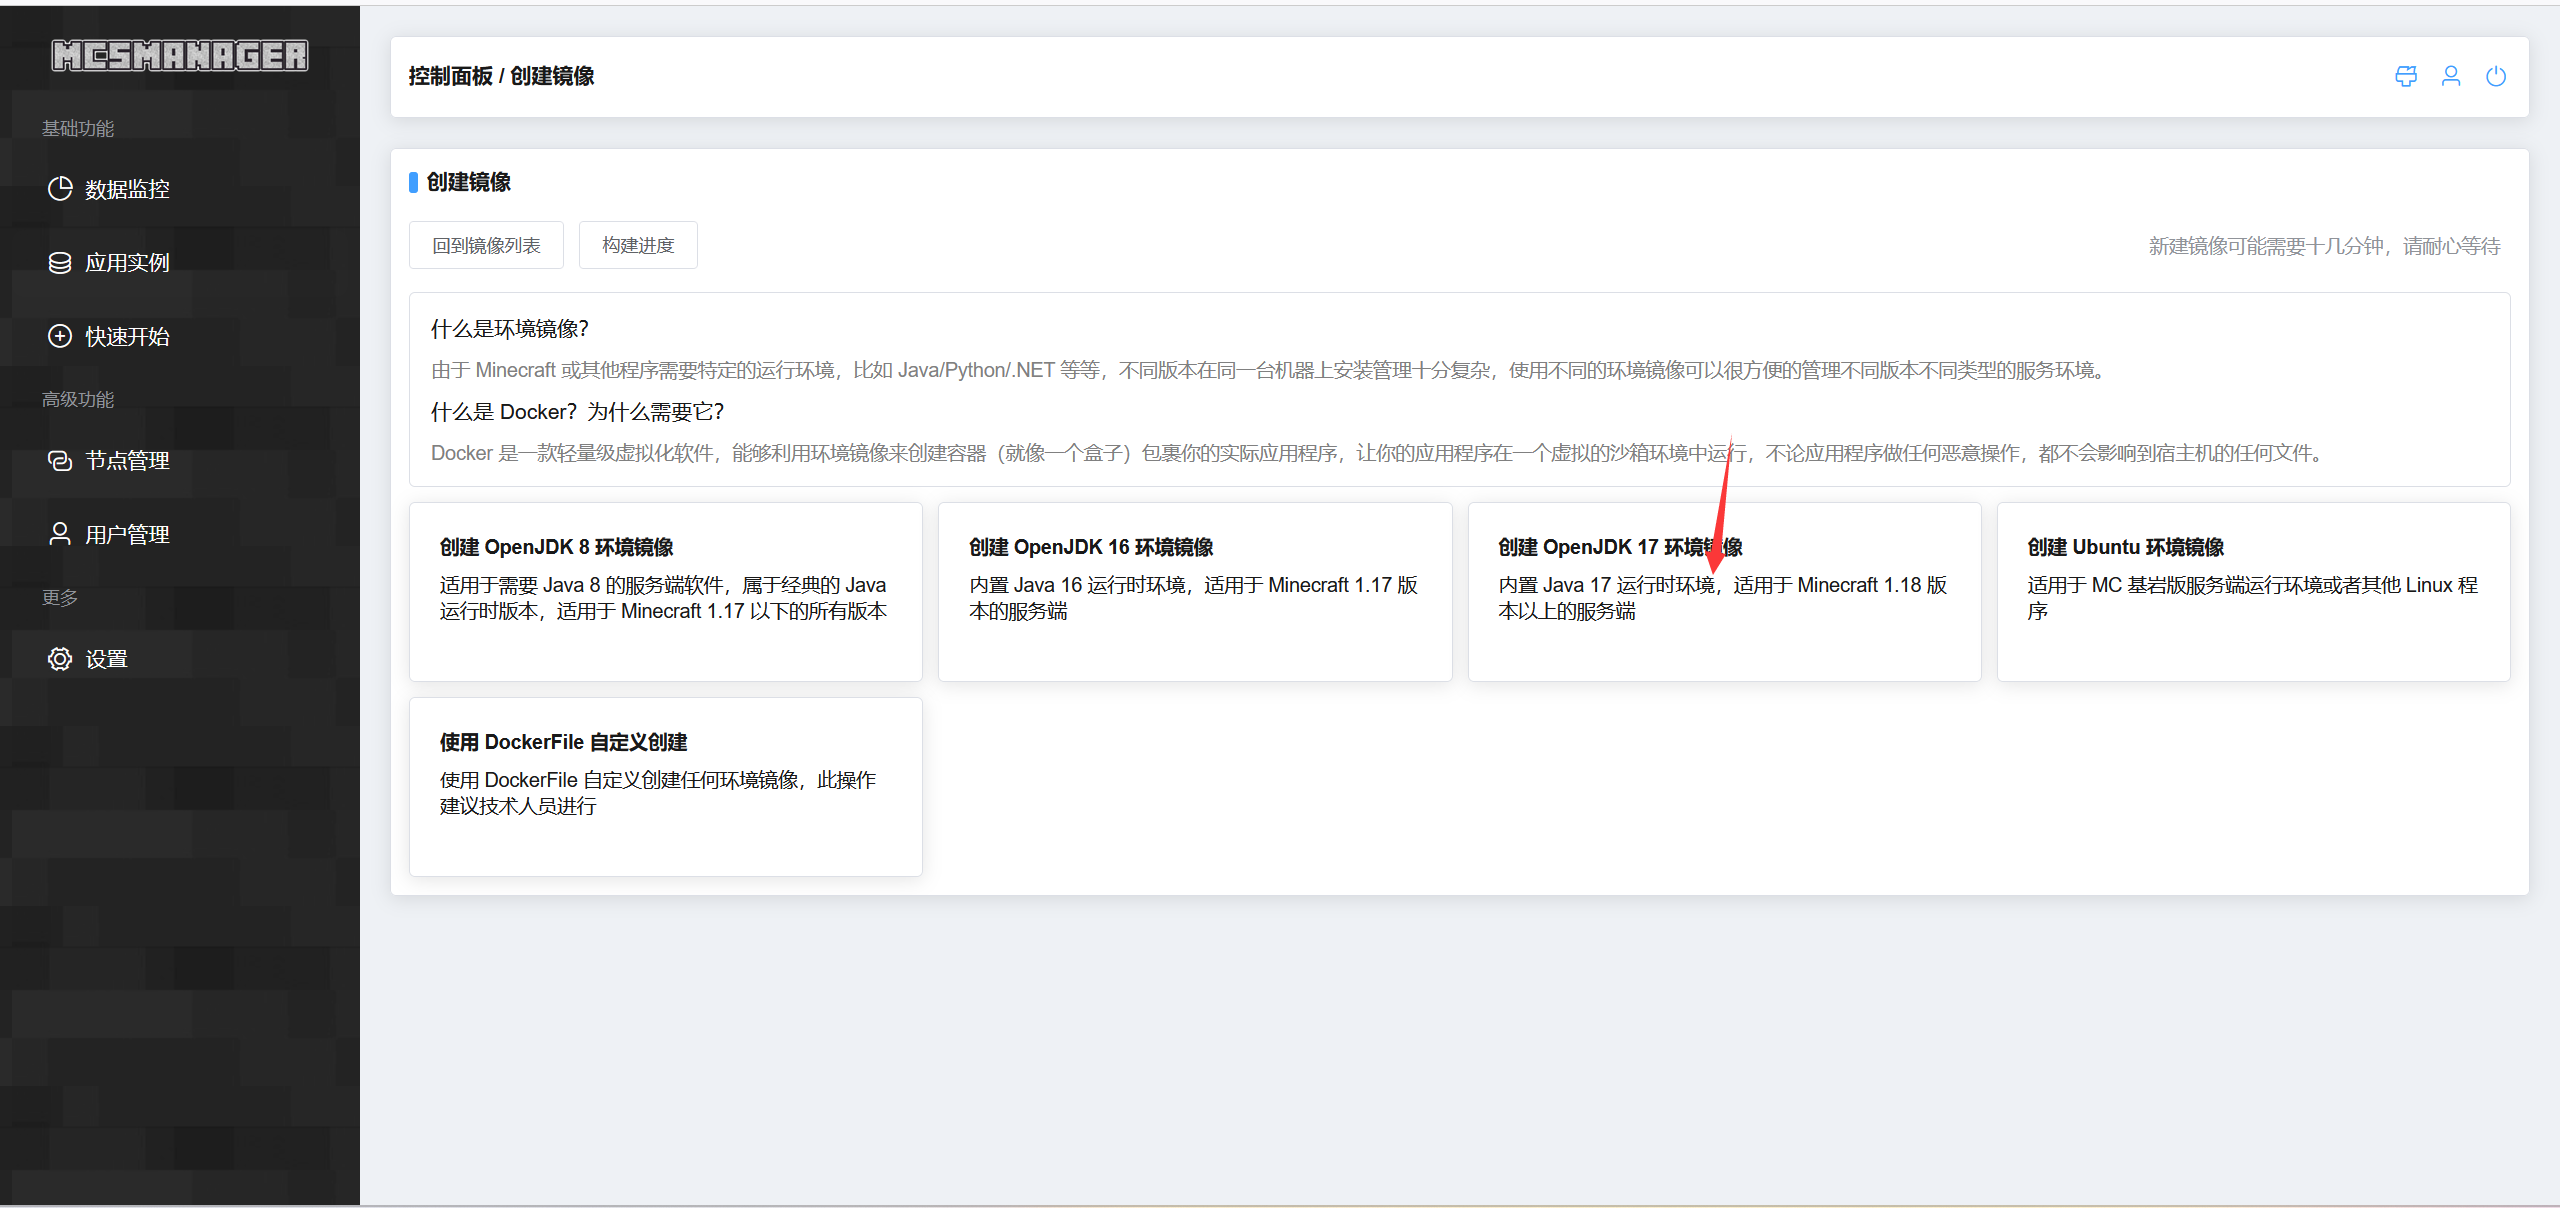Choose 创建 OpenJDK 8 环境镜像 card
This screenshot has height=1208, width=2560.
(665, 592)
